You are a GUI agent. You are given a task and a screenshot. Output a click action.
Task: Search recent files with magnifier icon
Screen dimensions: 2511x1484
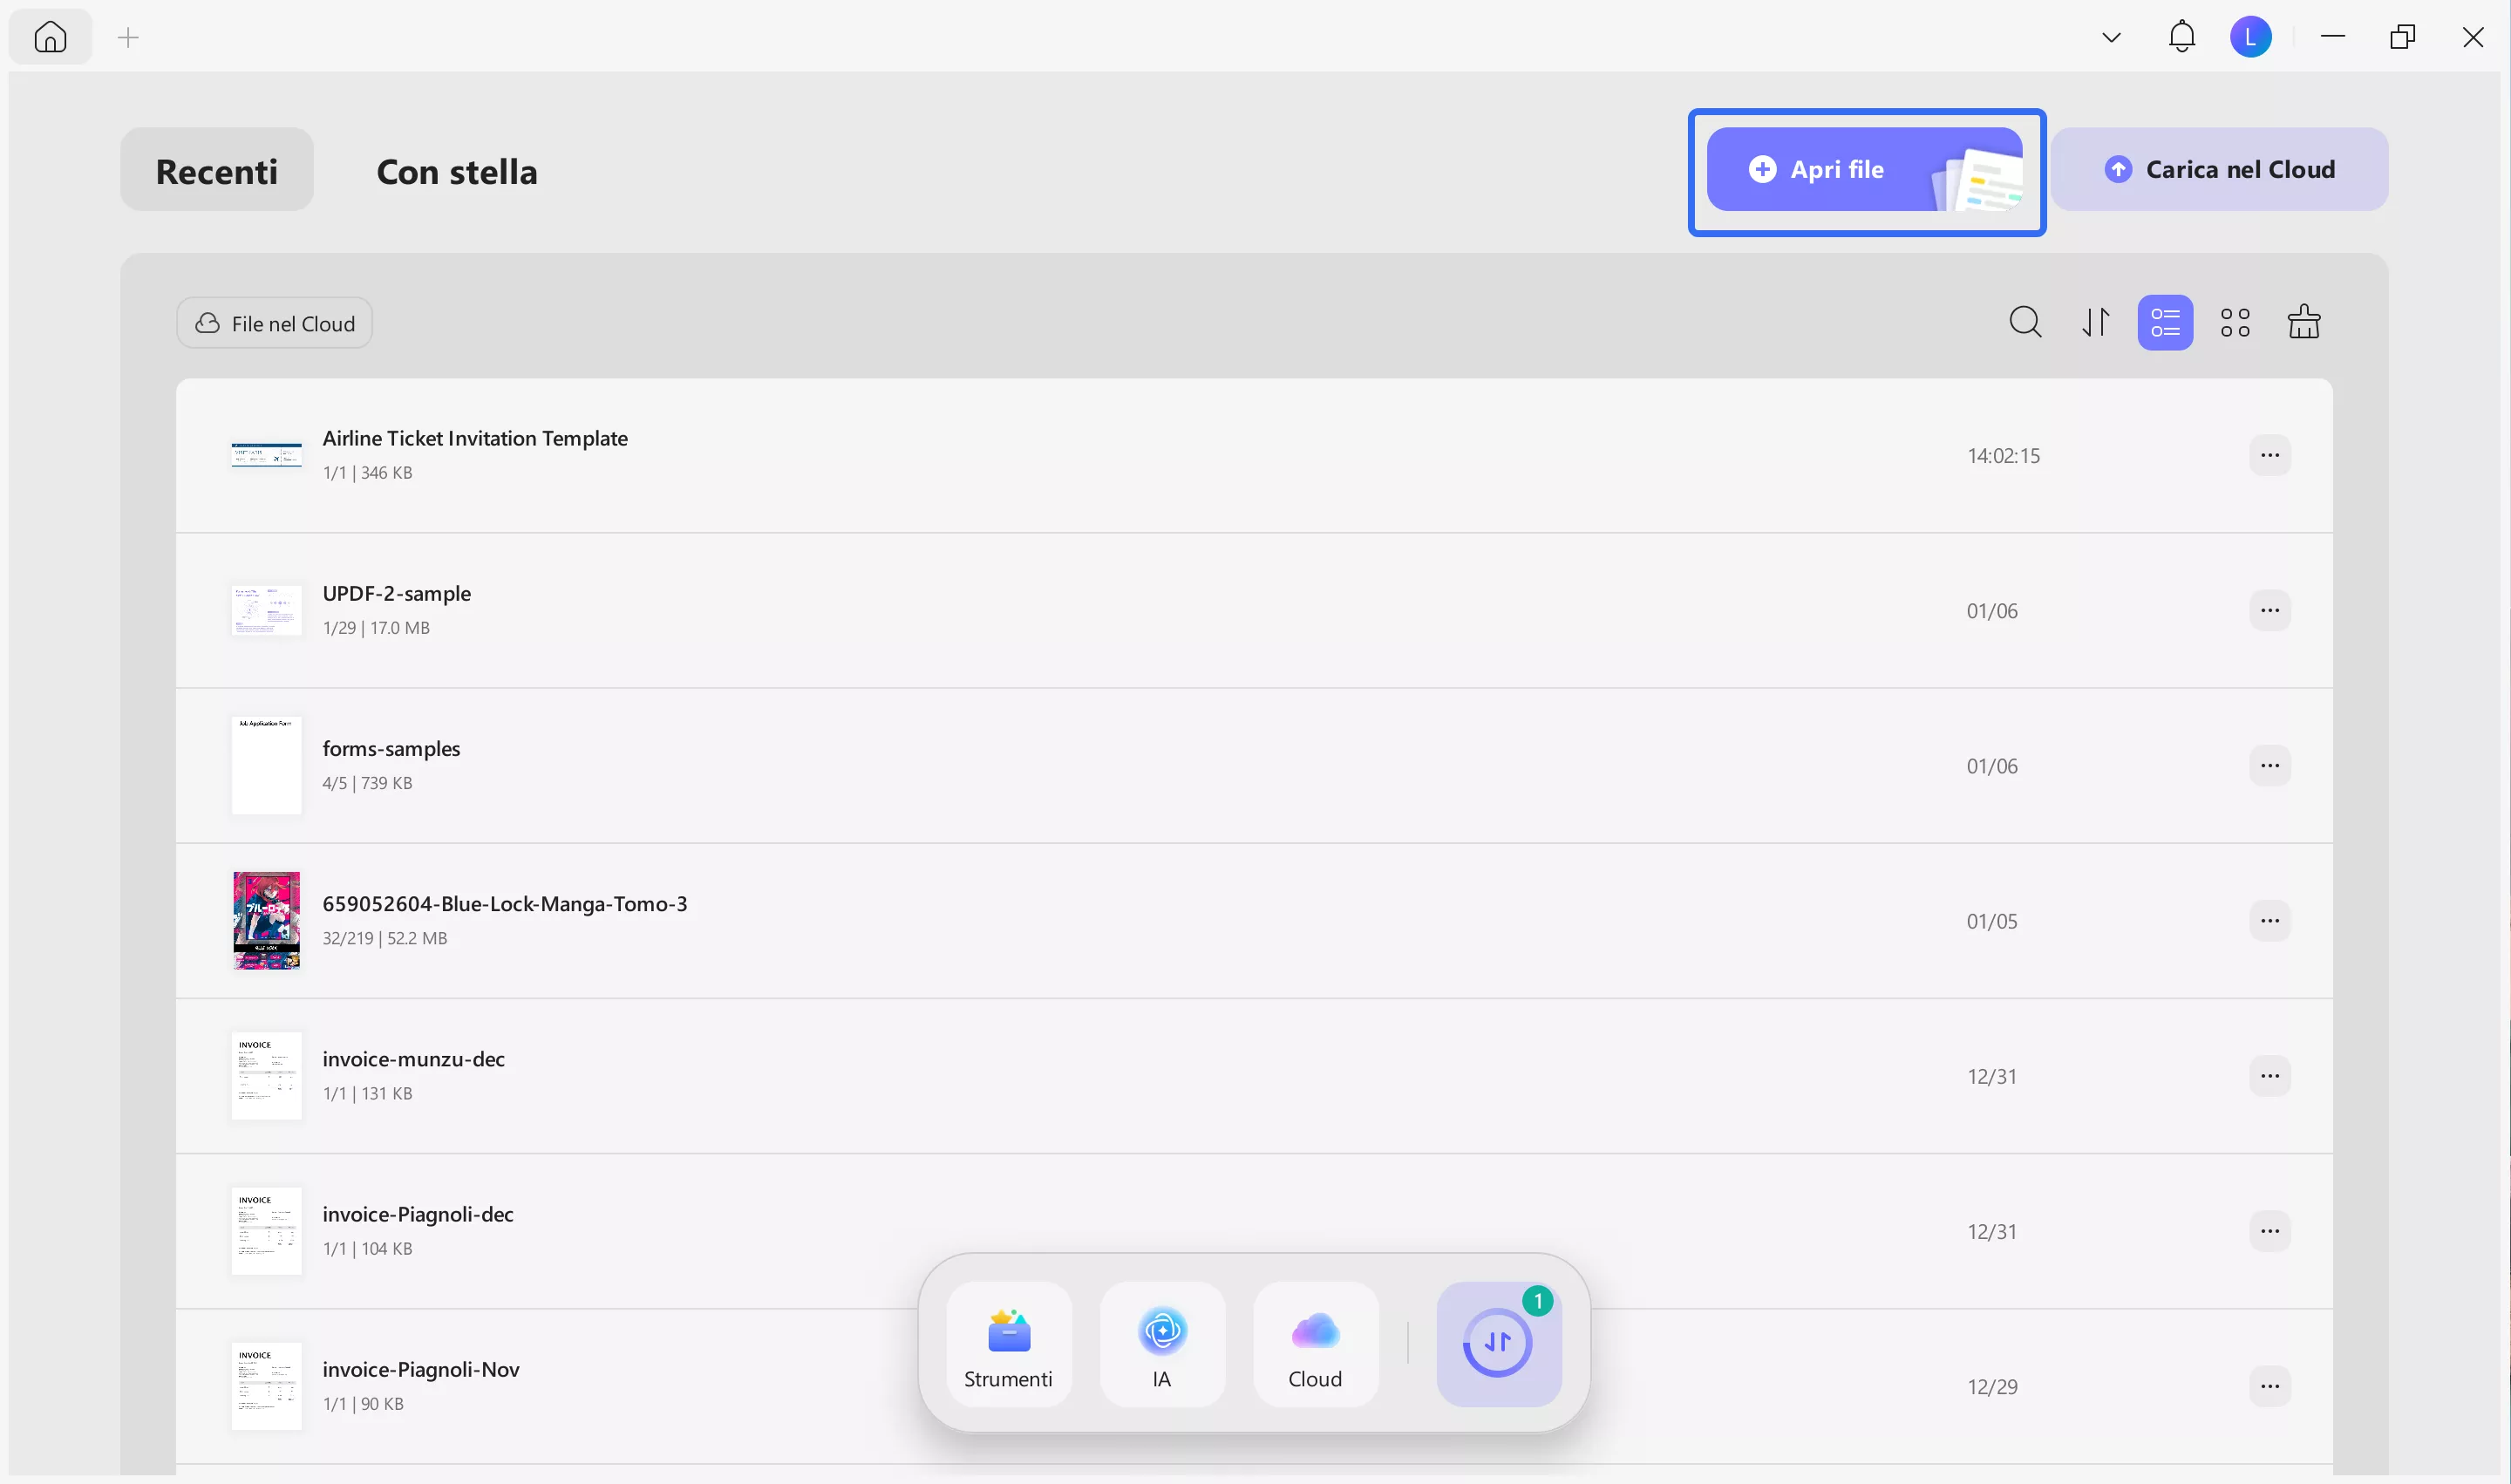point(2025,322)
